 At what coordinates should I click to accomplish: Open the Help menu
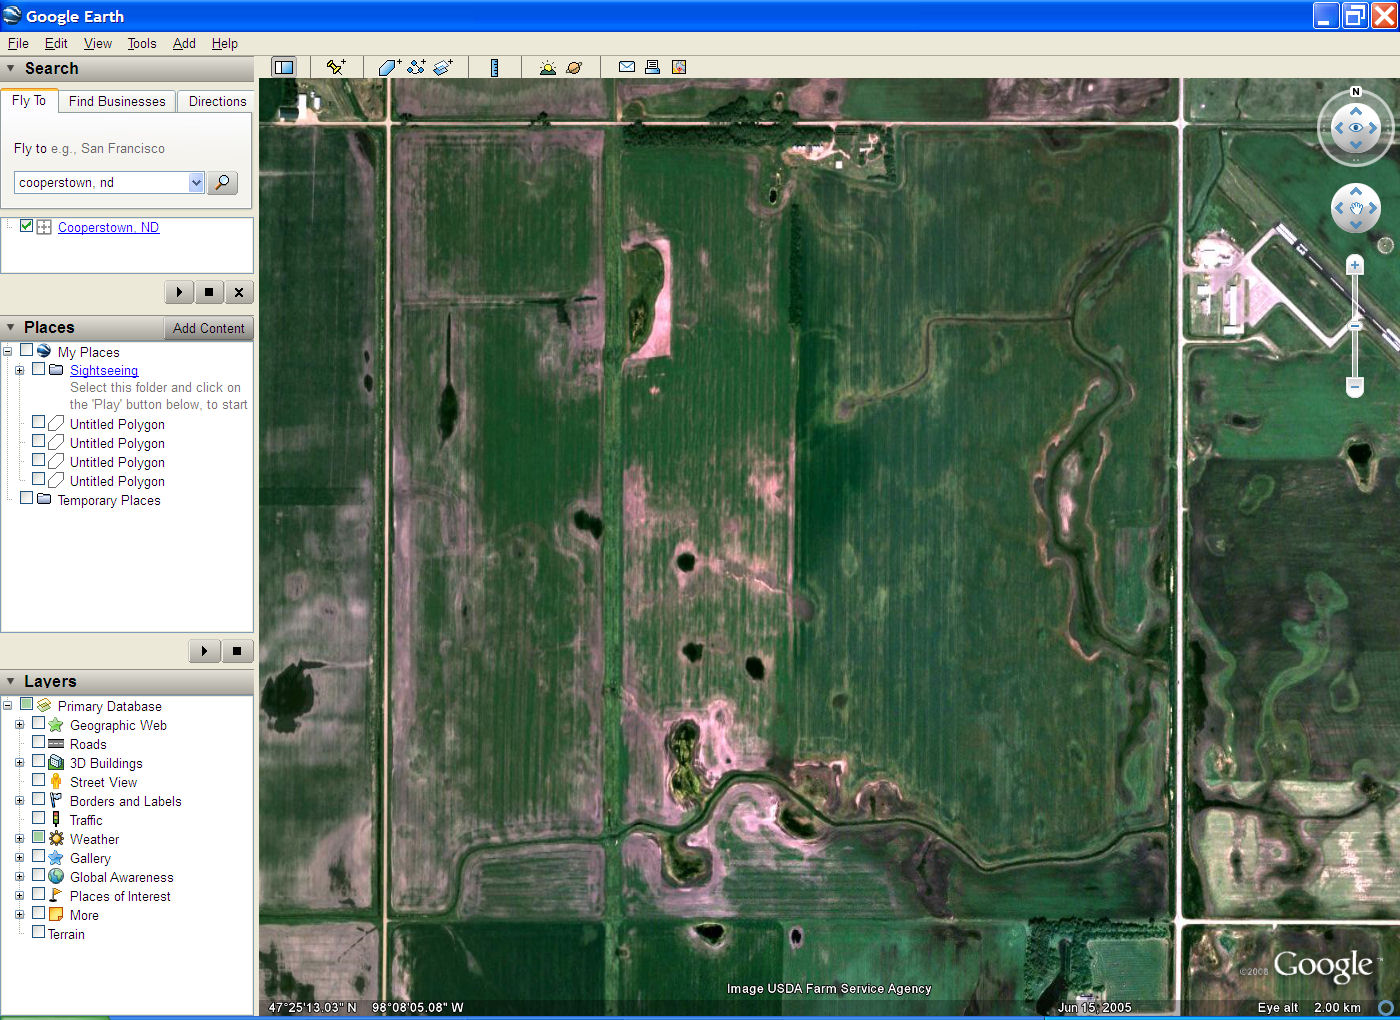[225, 43]
